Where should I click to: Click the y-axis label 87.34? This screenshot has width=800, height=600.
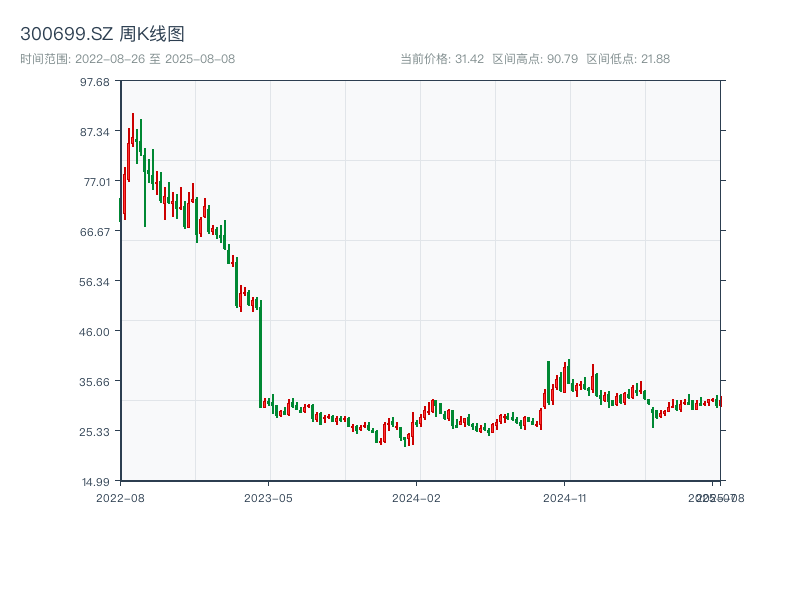[x=95, y=132]
